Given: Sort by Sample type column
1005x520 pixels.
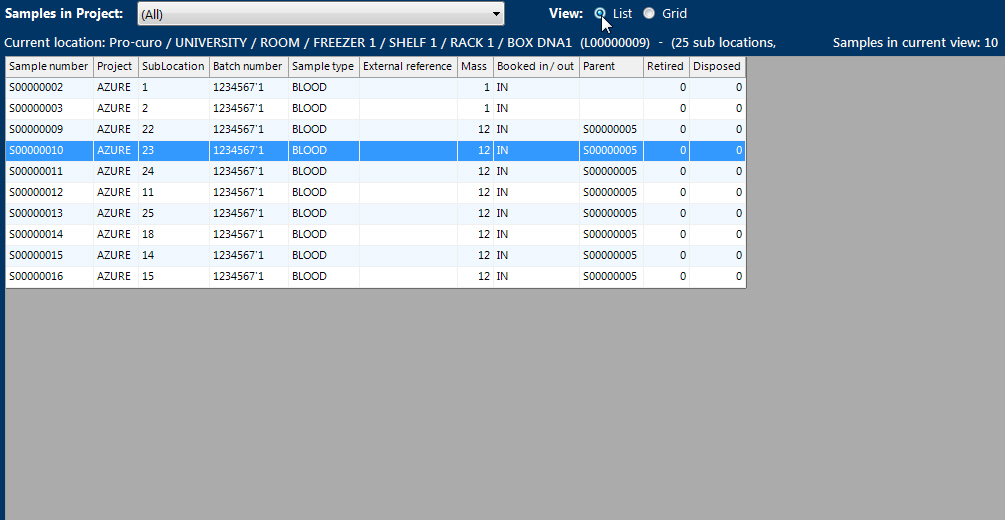Looking at the screenshot, I should [x=323, y=67].
